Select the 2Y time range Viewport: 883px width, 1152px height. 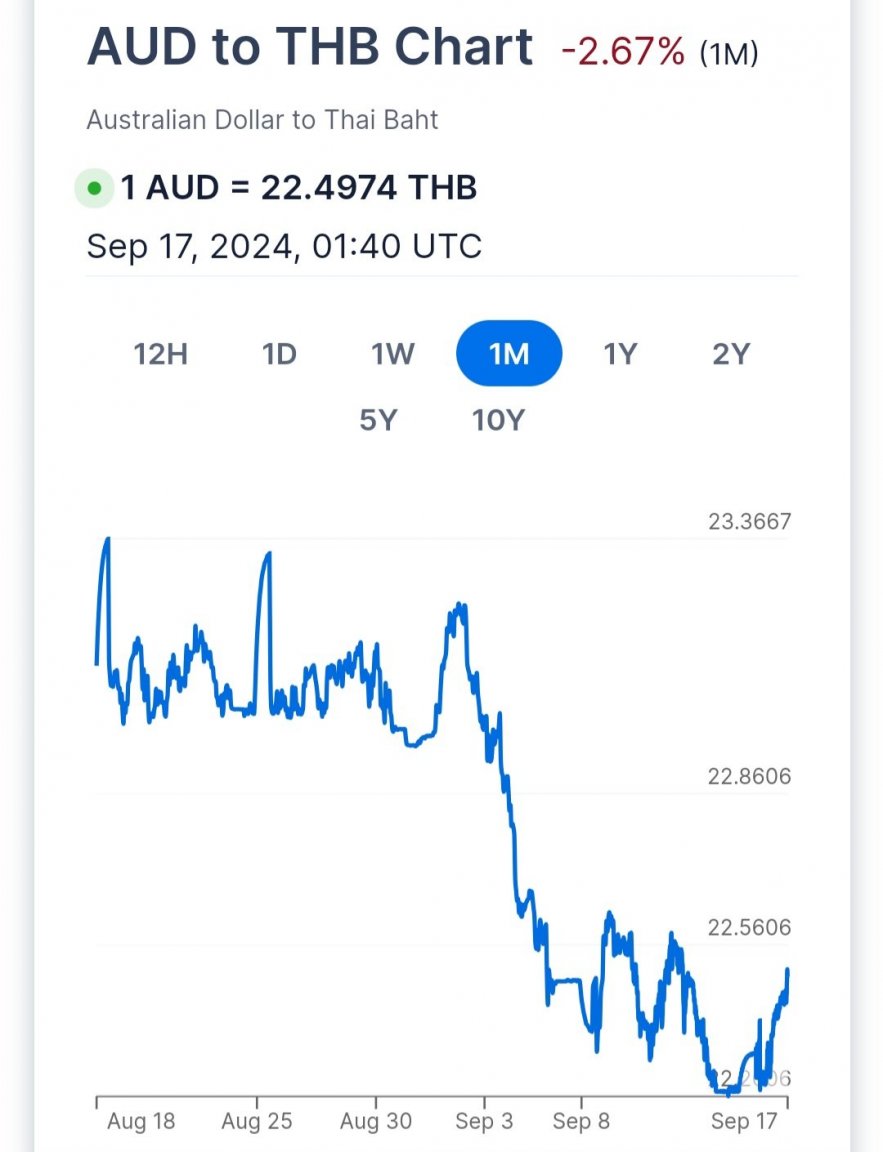point(731,354)
